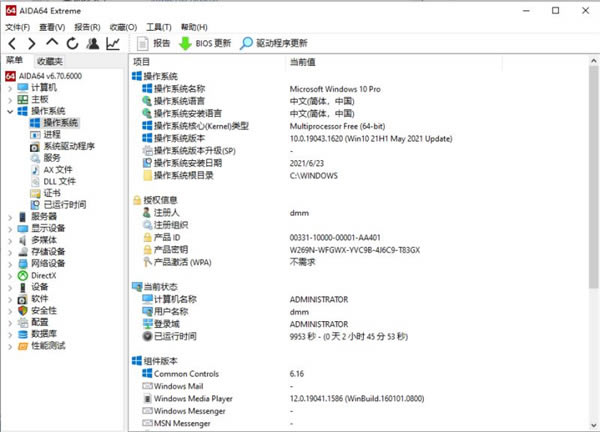Click the back navigation arrow in toolbar
600x432 pixels.
pos(13,43)
